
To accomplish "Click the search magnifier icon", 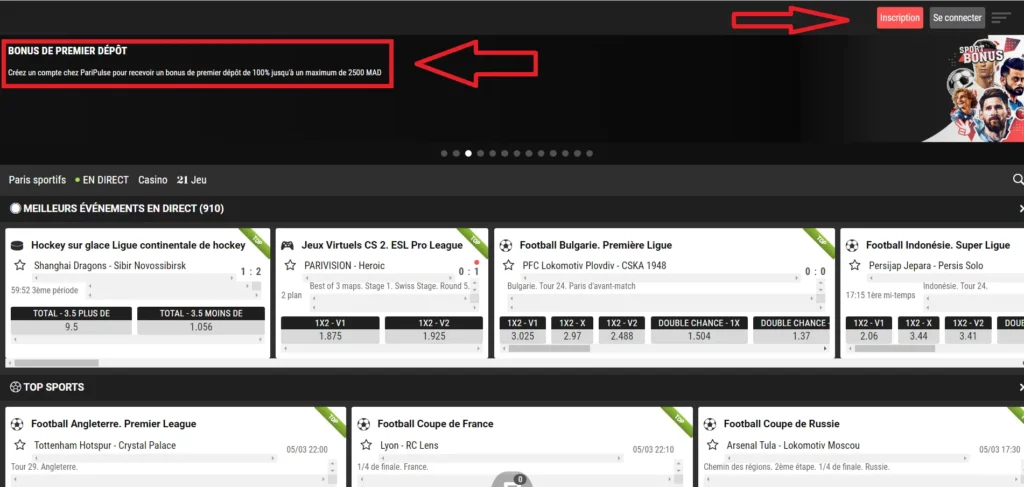I will pos(1017,179).
